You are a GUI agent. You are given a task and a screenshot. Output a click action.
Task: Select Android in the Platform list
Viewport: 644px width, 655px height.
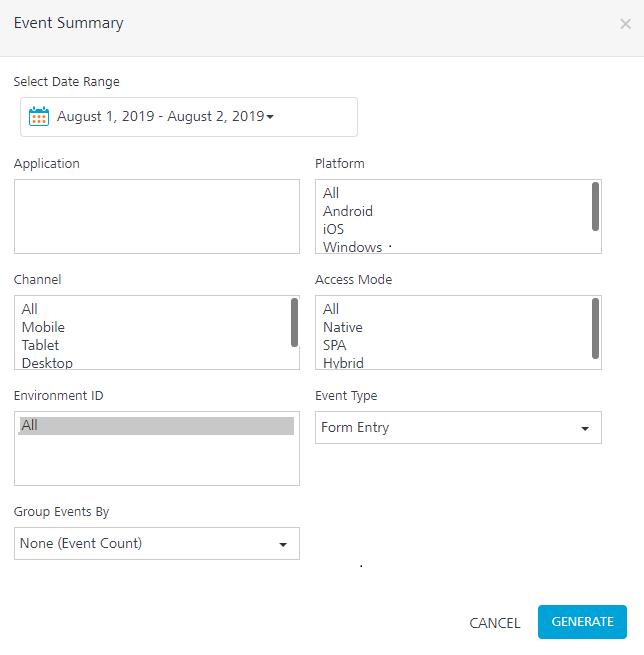347,211
